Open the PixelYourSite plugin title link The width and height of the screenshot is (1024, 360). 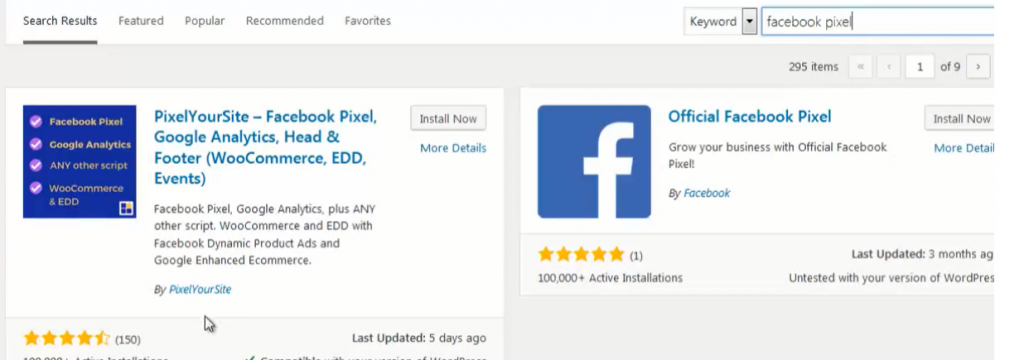pyautogui.click(x=266, y=147)
